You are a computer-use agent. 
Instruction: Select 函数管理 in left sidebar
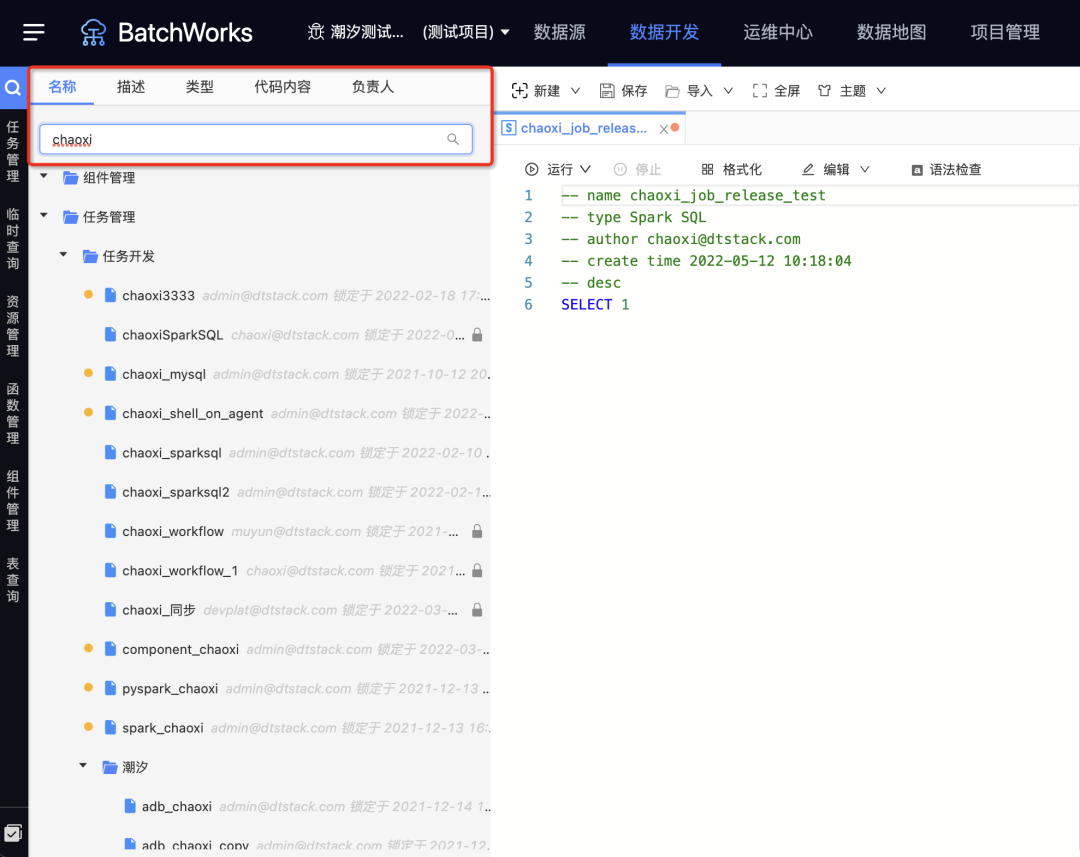[x=13, y=412]
